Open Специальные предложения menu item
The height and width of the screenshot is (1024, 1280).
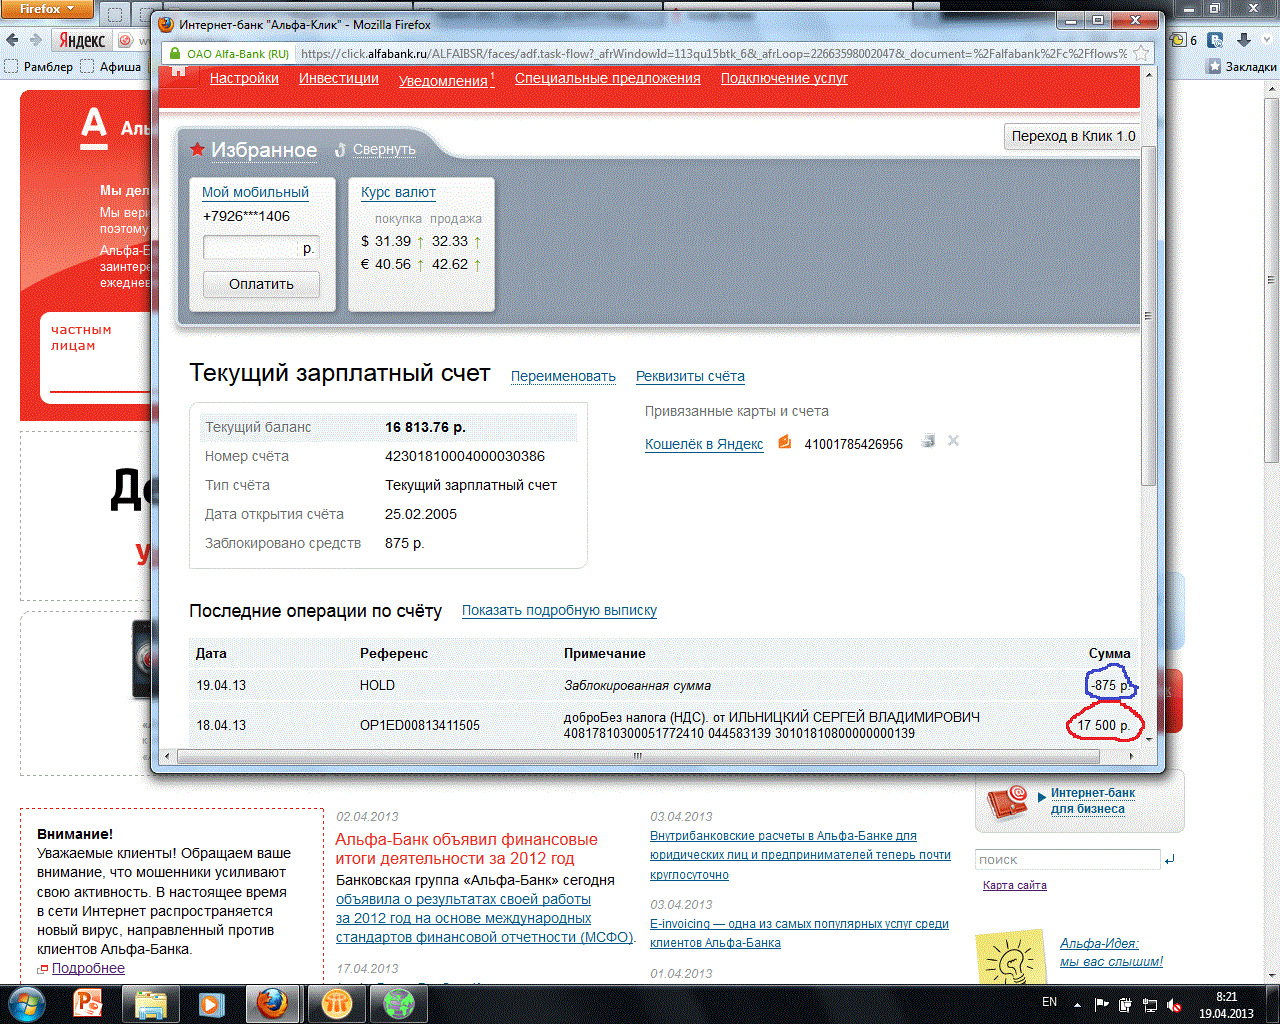[608, 78]
